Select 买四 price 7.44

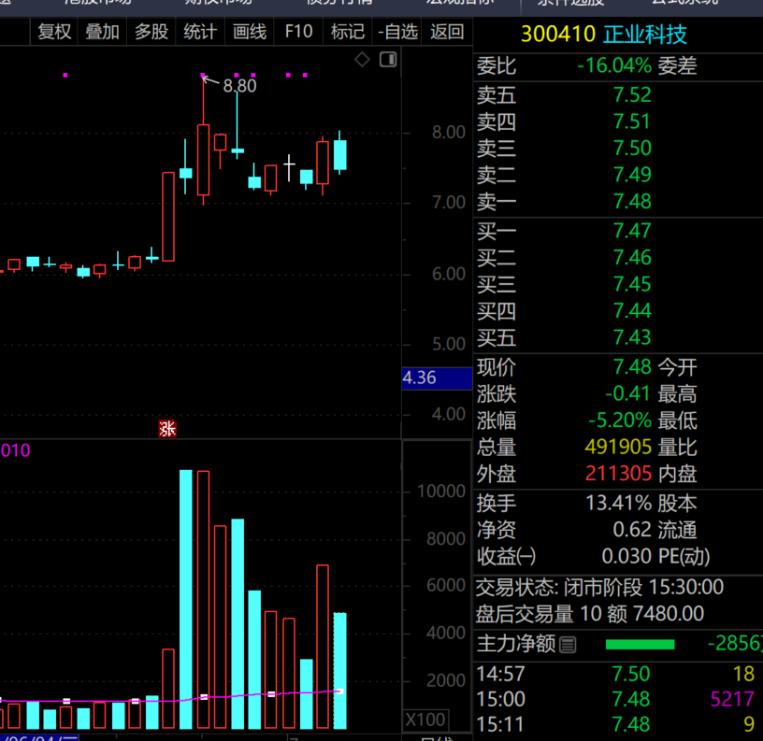pos(632,311)
